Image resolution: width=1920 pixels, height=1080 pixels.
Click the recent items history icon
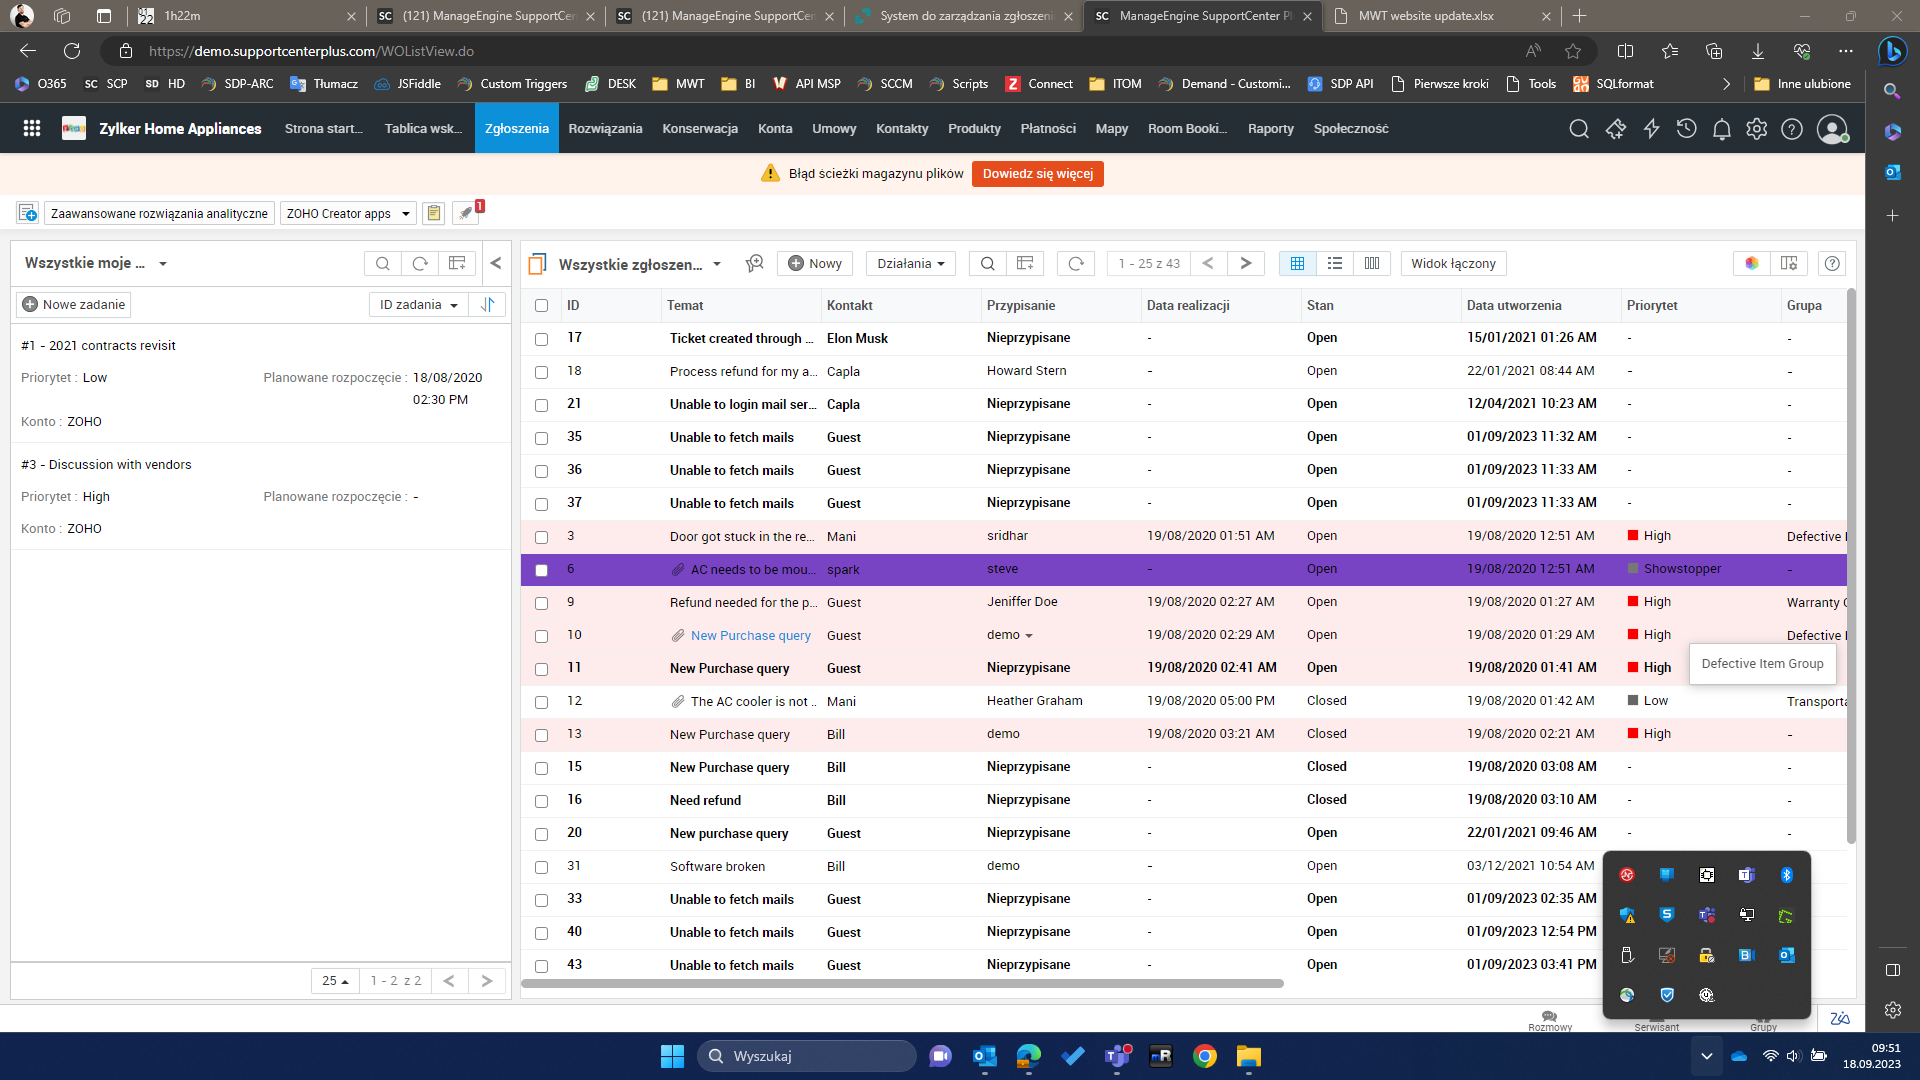tap(1687, 129)
